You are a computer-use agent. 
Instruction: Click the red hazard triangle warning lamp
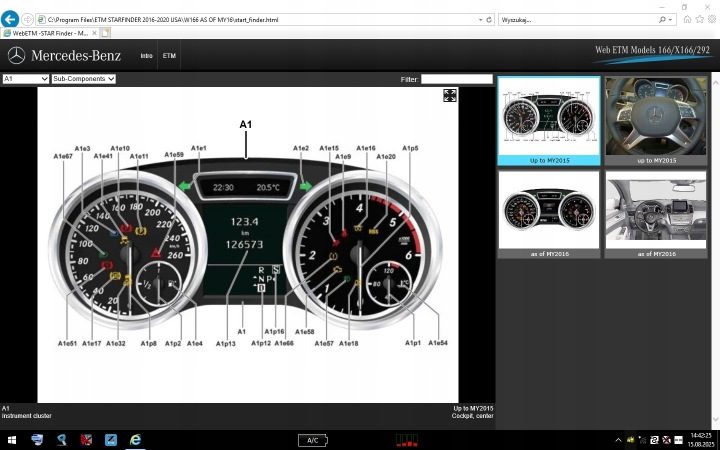[x=156, y=253]
